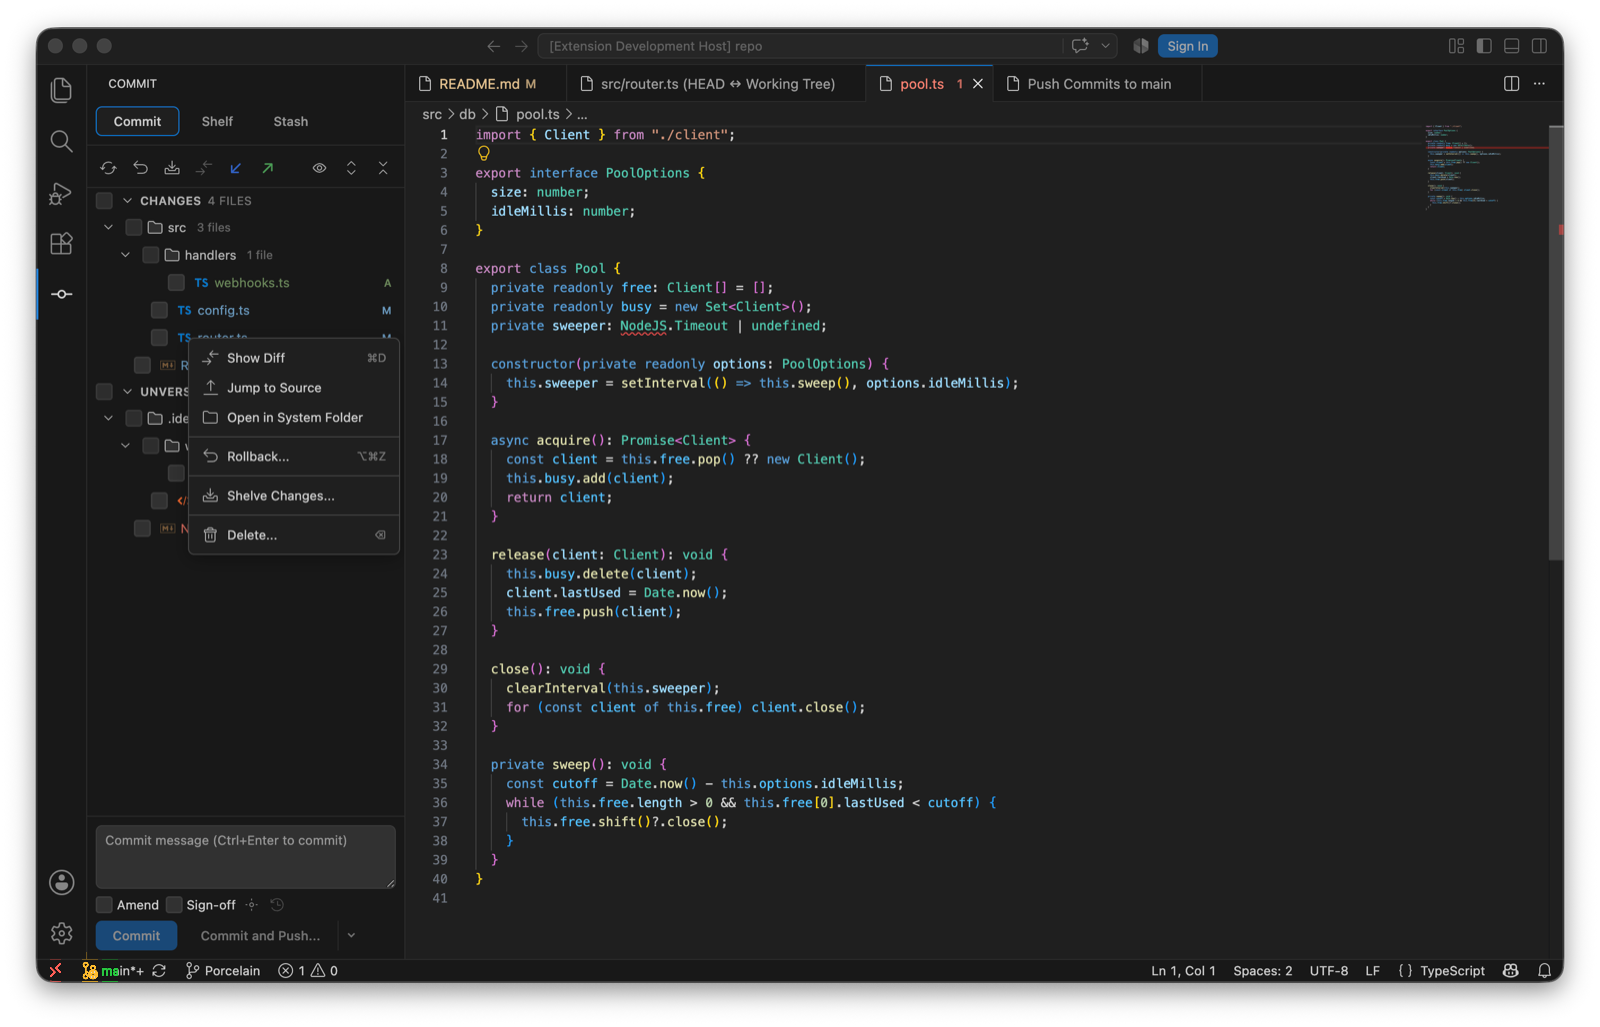Choose Rollback... from context menu
This screenshot has width=1600, height=1027.
pyautogui.click(x=294, y=456)
